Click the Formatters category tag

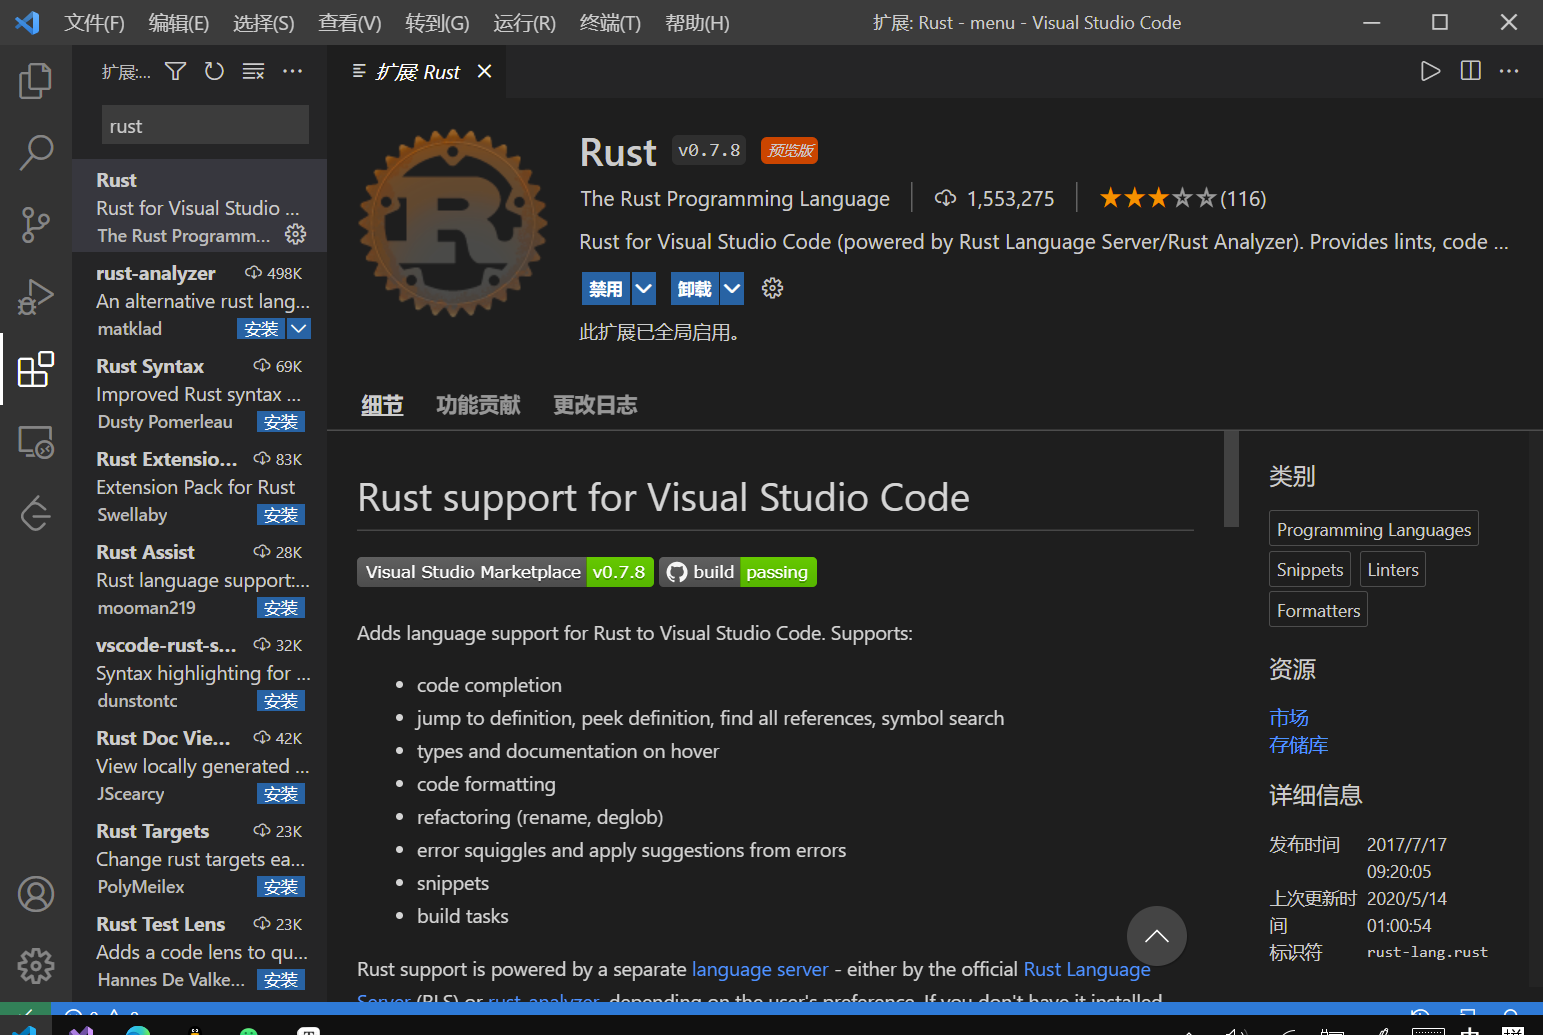[x=1318, y=610]
